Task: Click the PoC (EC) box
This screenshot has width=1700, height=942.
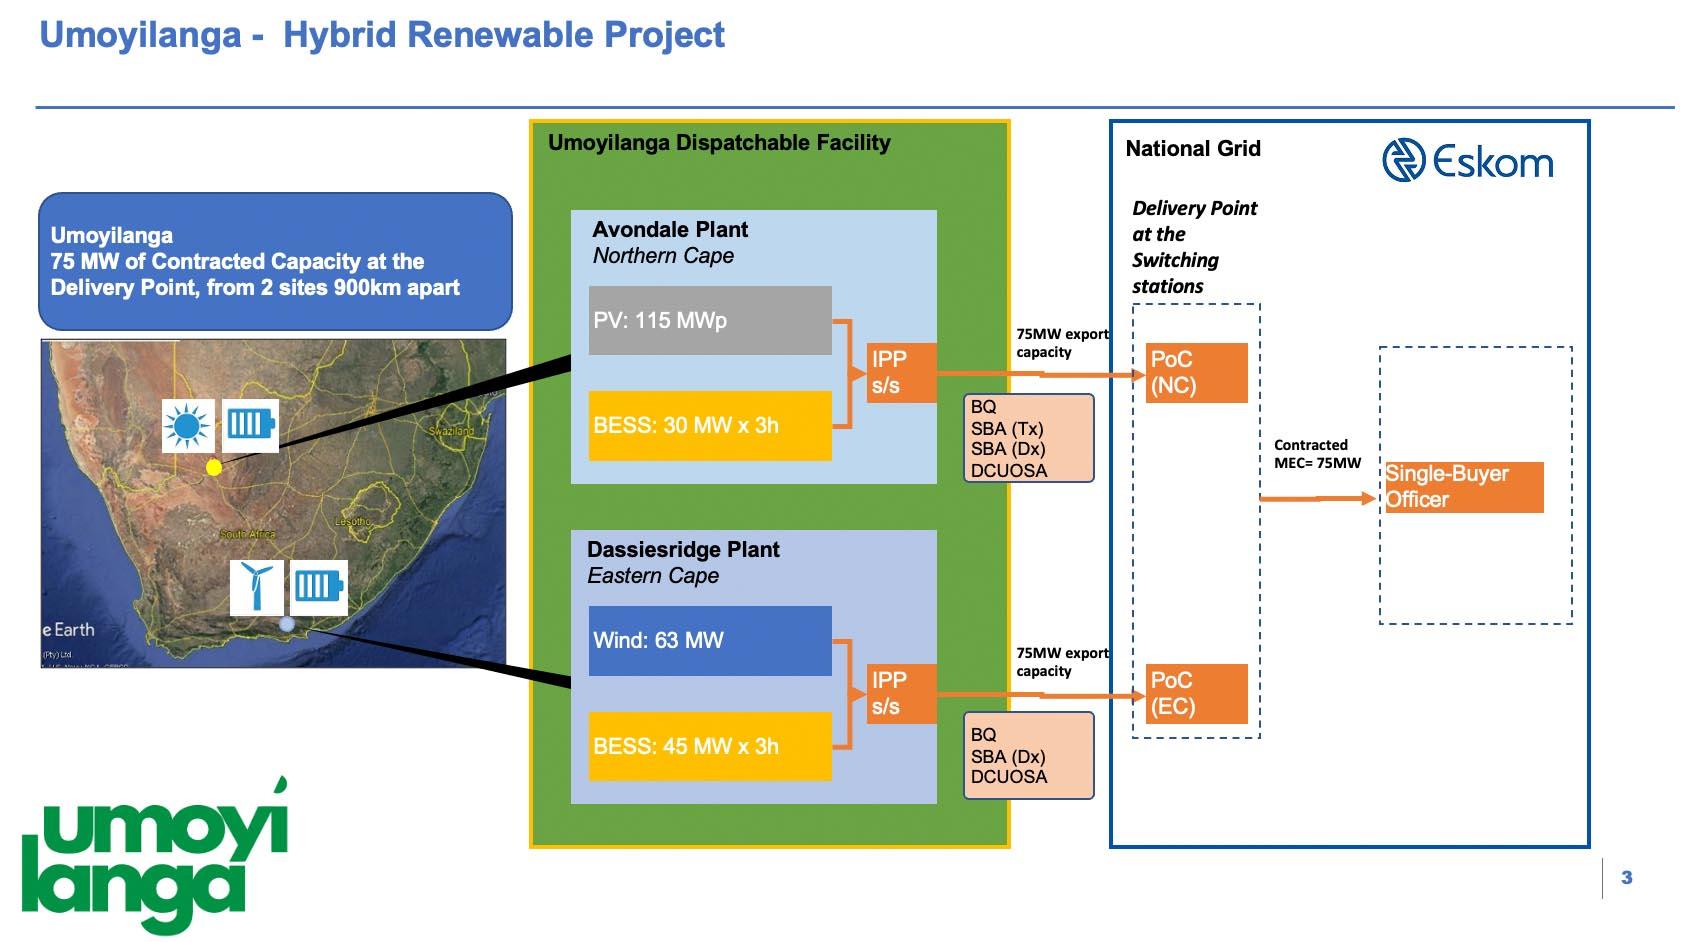Action: pyautogui.click(x=1197, y=693)
